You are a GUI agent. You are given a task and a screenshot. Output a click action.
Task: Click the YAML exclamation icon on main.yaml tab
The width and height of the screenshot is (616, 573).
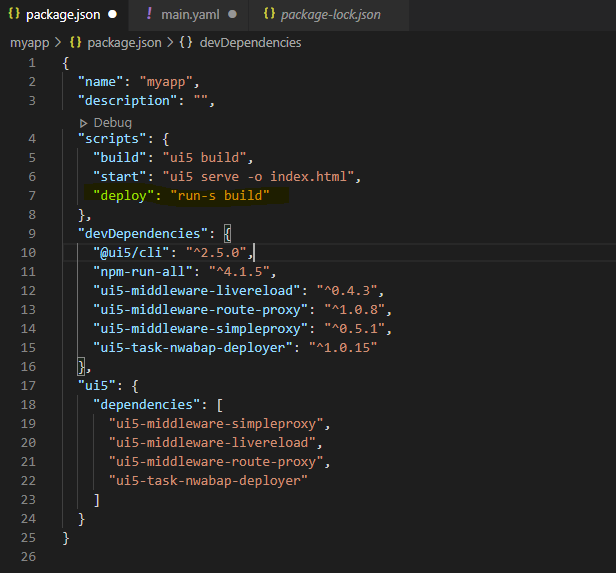149,15
